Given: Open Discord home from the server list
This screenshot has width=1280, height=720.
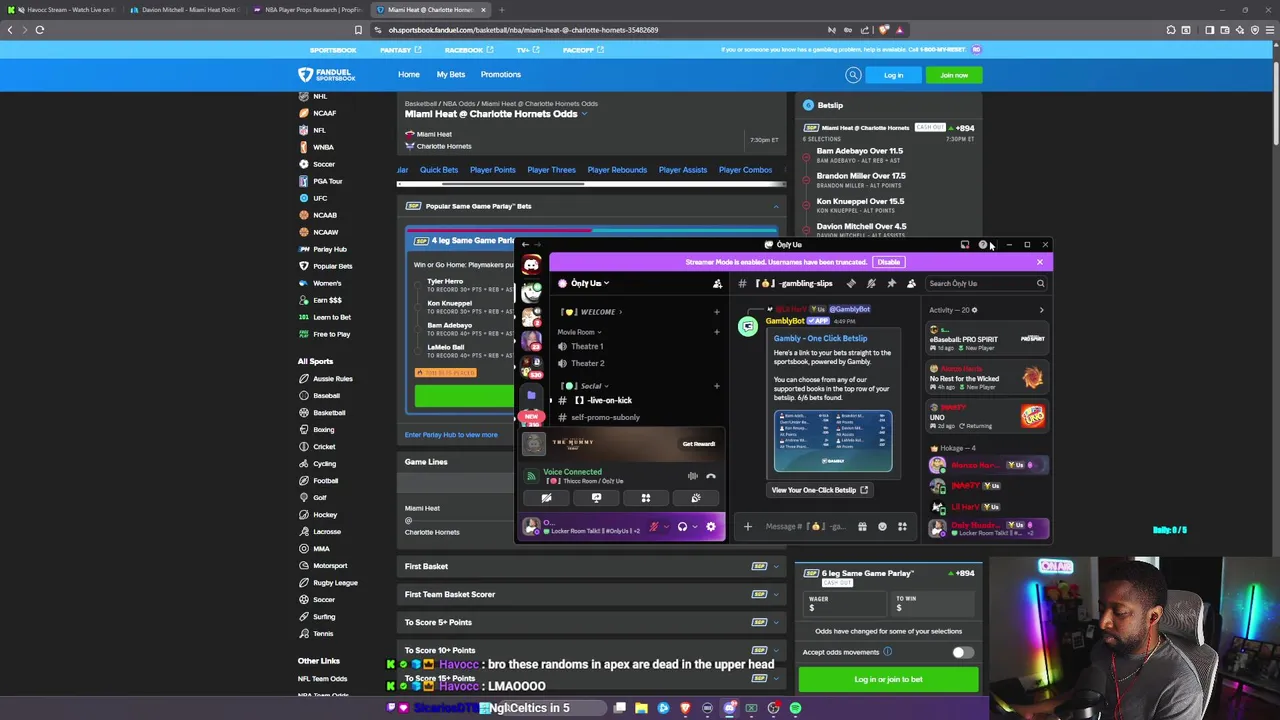Looking at the screenshot, I should point(531,265).
